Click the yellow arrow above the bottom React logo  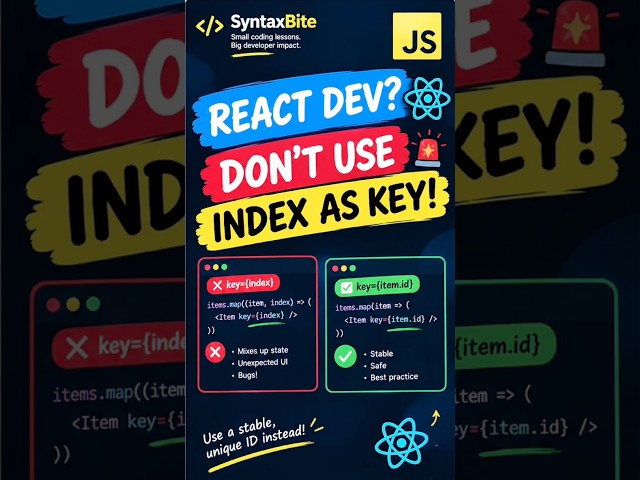tap(436, 418)
